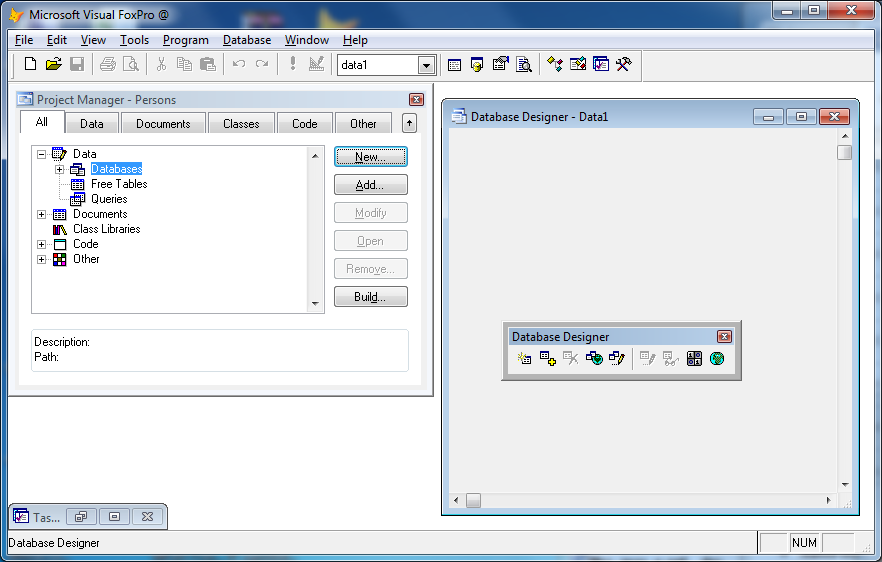Open the Edit menu
The width and height of the screenshot is (882, 562).
coord(57,40)
